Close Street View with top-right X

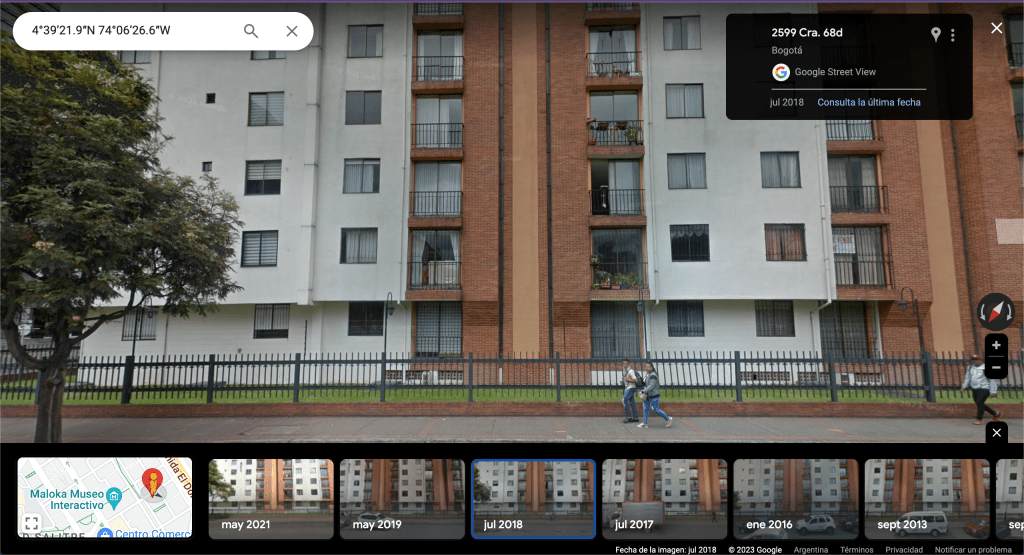click(x=996, y=28)
